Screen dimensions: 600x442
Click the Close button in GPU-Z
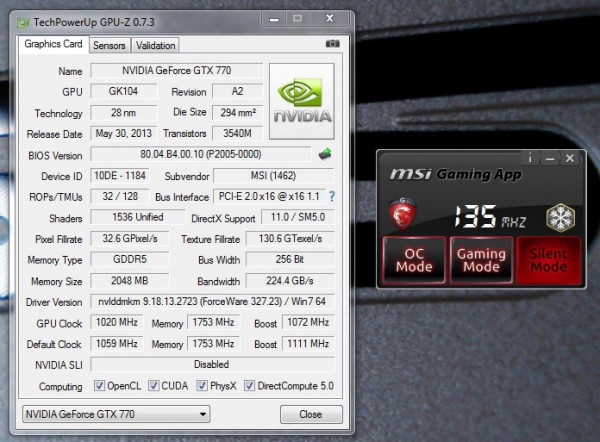point(311,414)
